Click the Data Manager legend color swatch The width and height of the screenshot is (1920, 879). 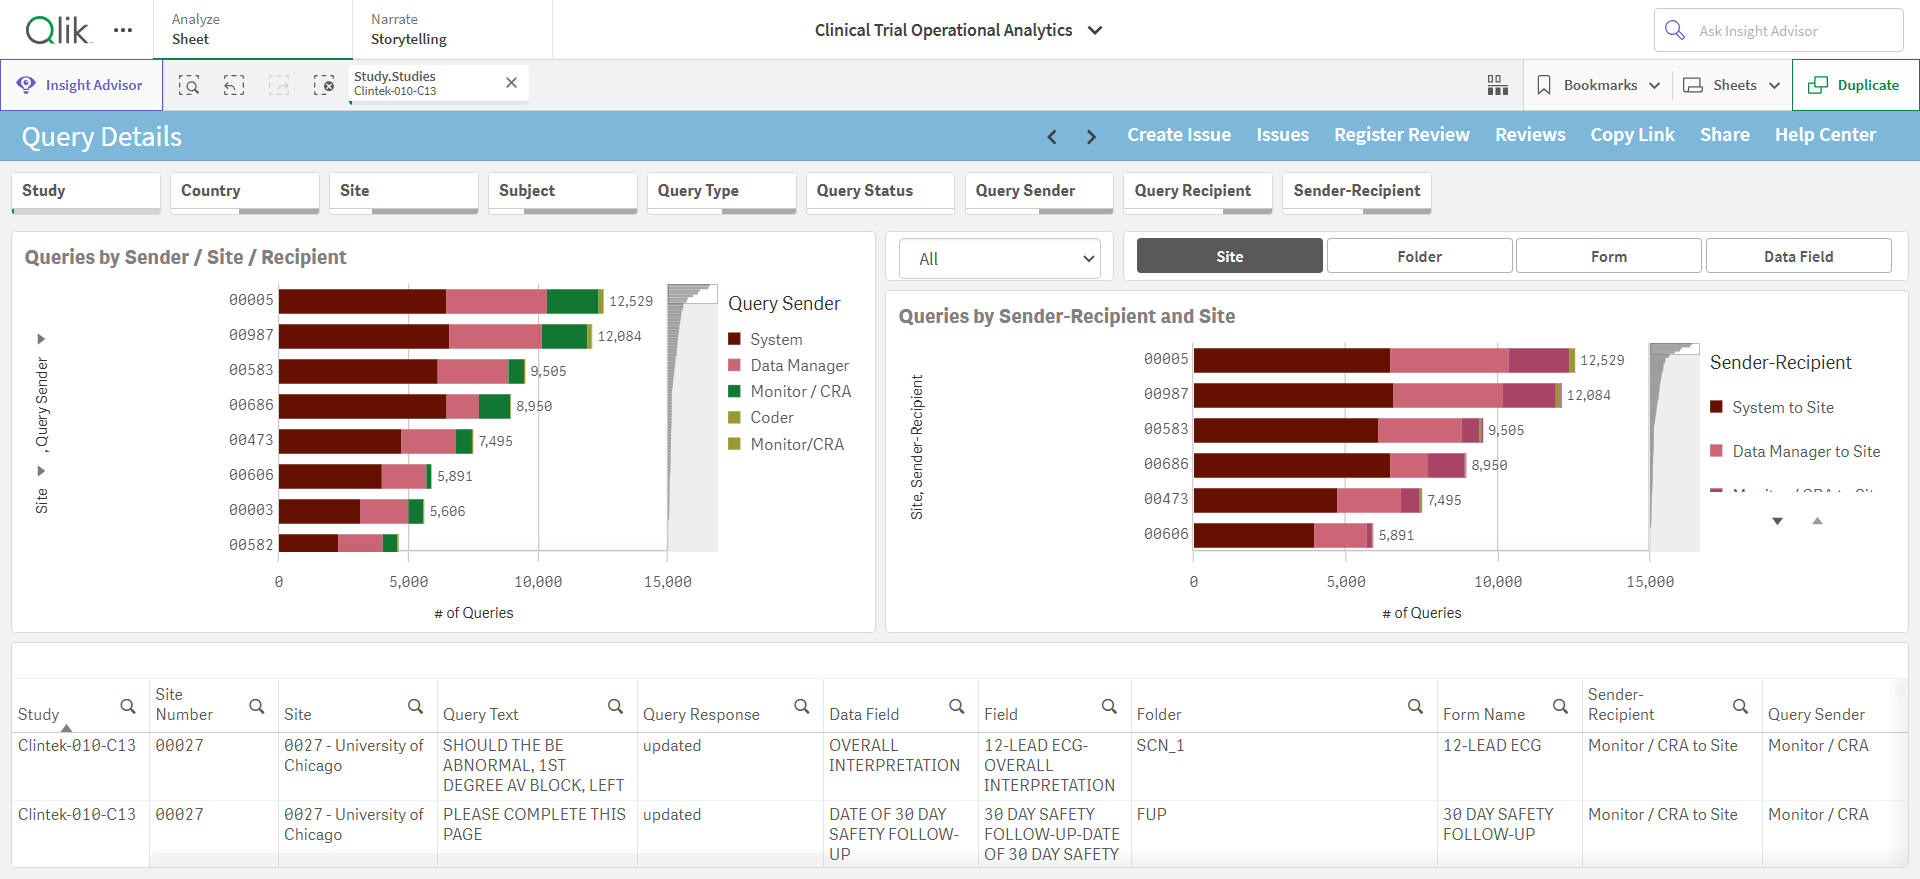(734, 365)
